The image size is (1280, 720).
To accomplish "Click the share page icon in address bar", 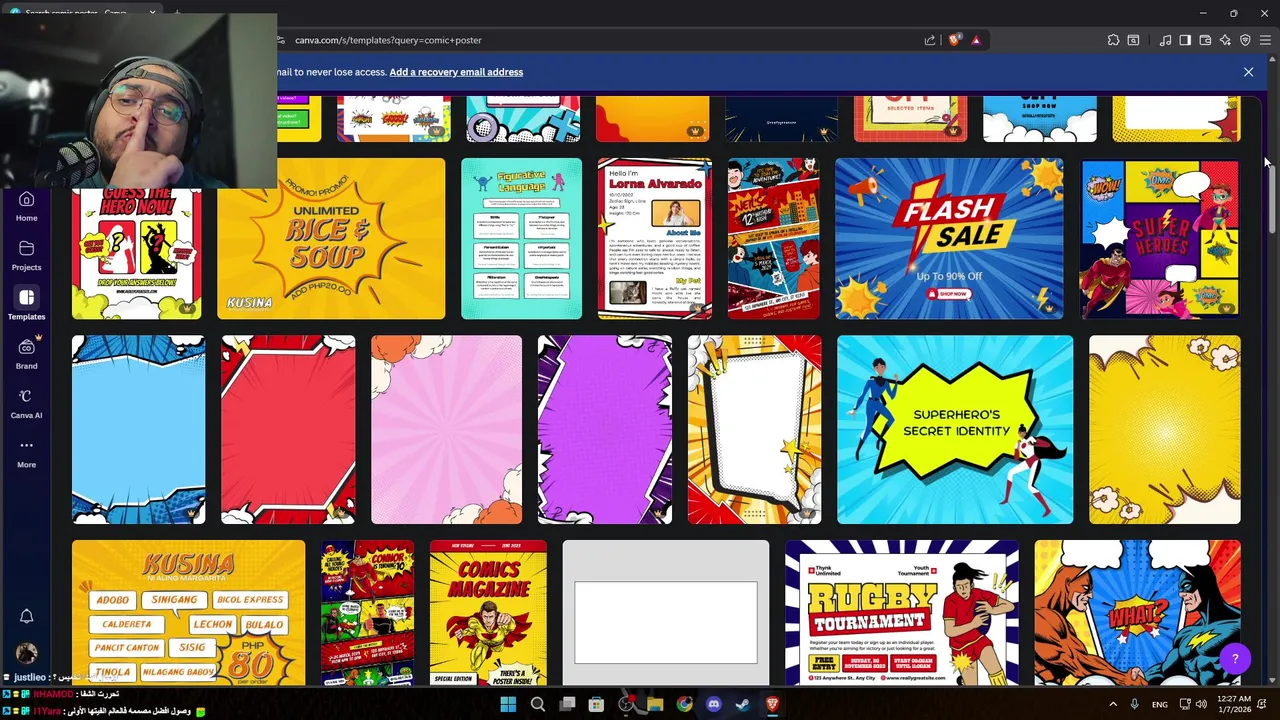I will (x=930, y=40).
